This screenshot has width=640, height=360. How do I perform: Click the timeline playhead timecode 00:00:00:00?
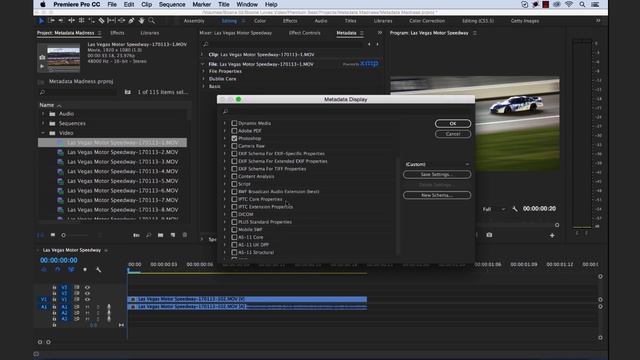click(x=59, y=260)
